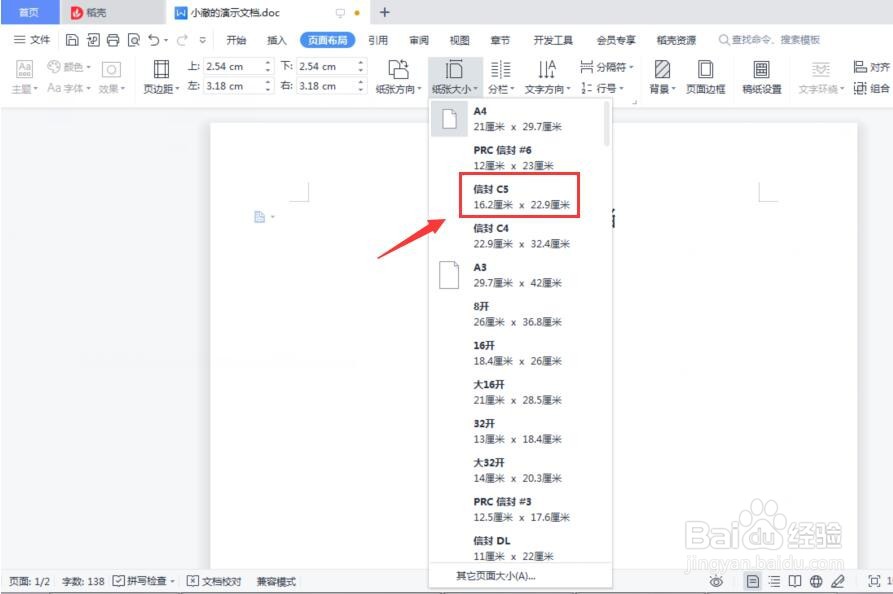Click the 分隔符 breaks button
The width and height of the screenshot is (893, 594).
607,67
